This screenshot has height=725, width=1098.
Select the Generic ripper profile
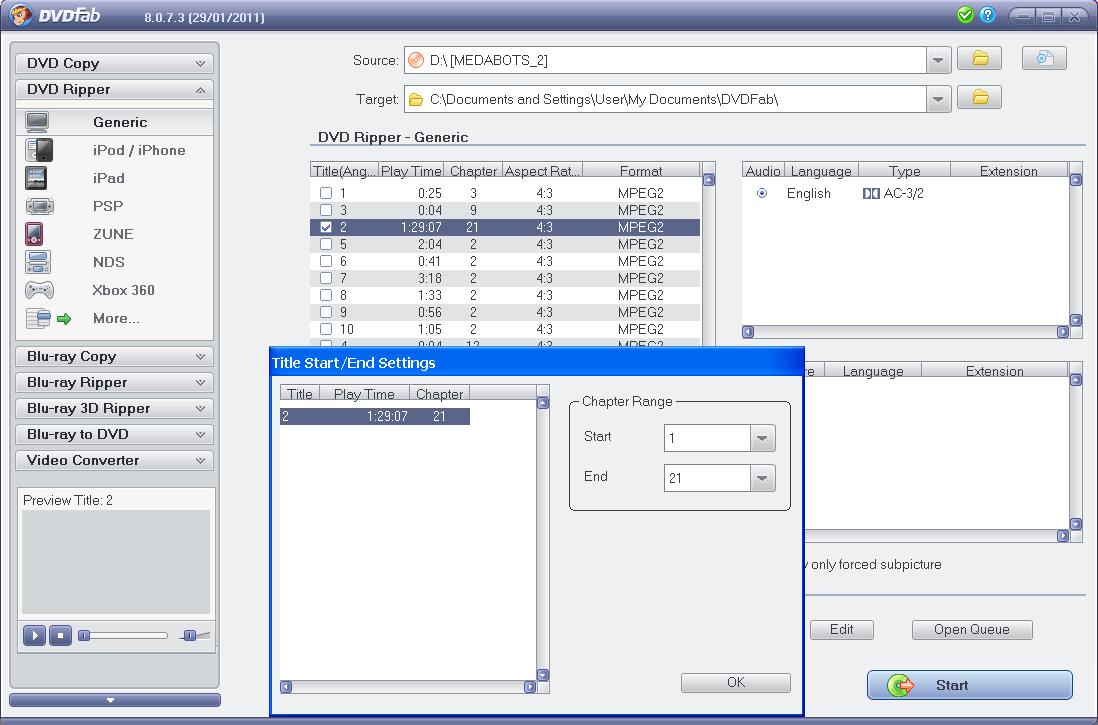click(x=114, y=122)
